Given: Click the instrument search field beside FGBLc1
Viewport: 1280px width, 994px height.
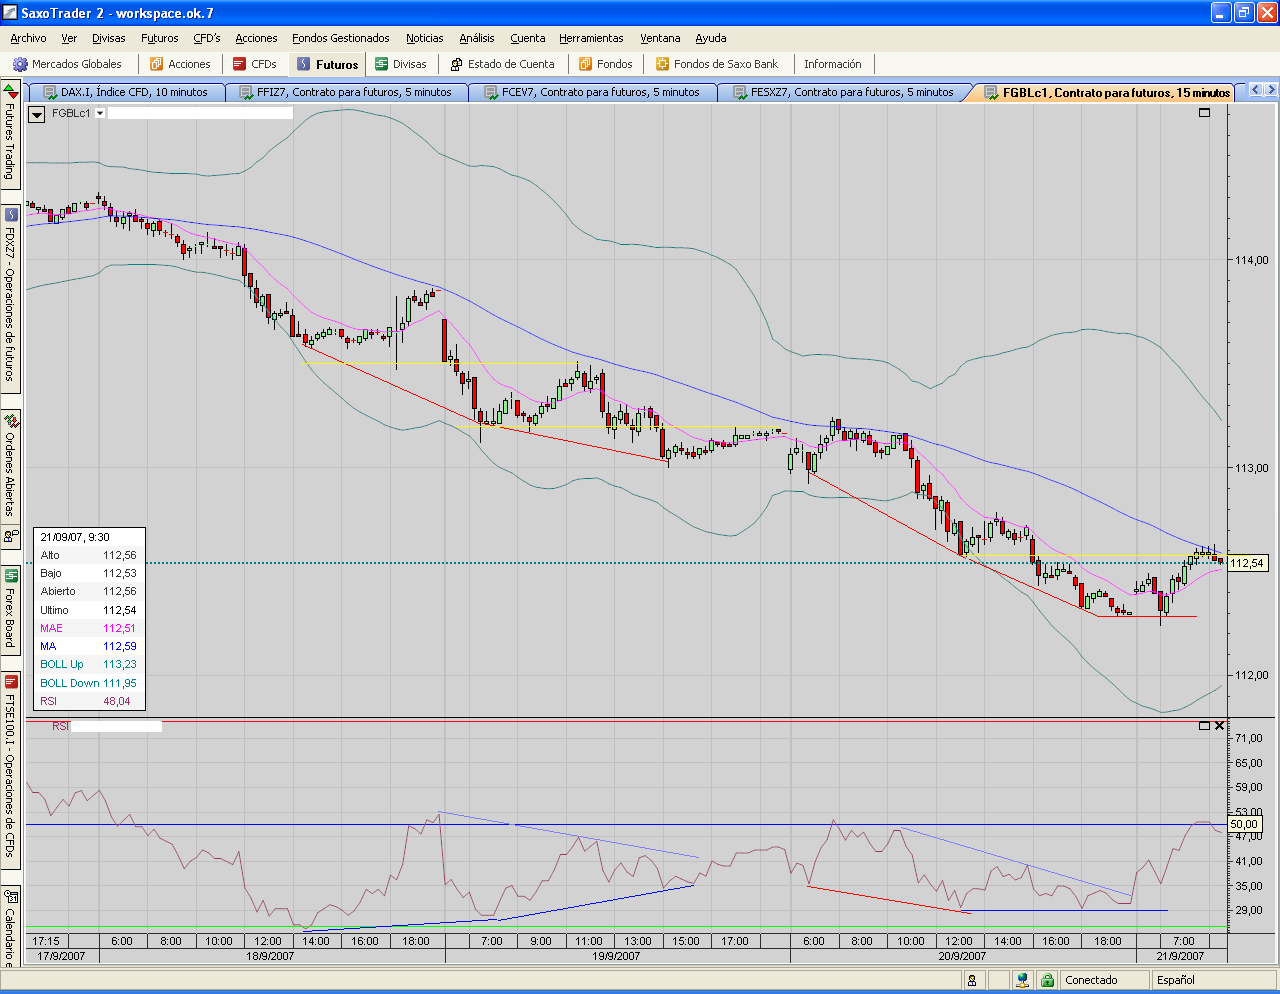Looking at the screenshot, I should tap(200, 113).
